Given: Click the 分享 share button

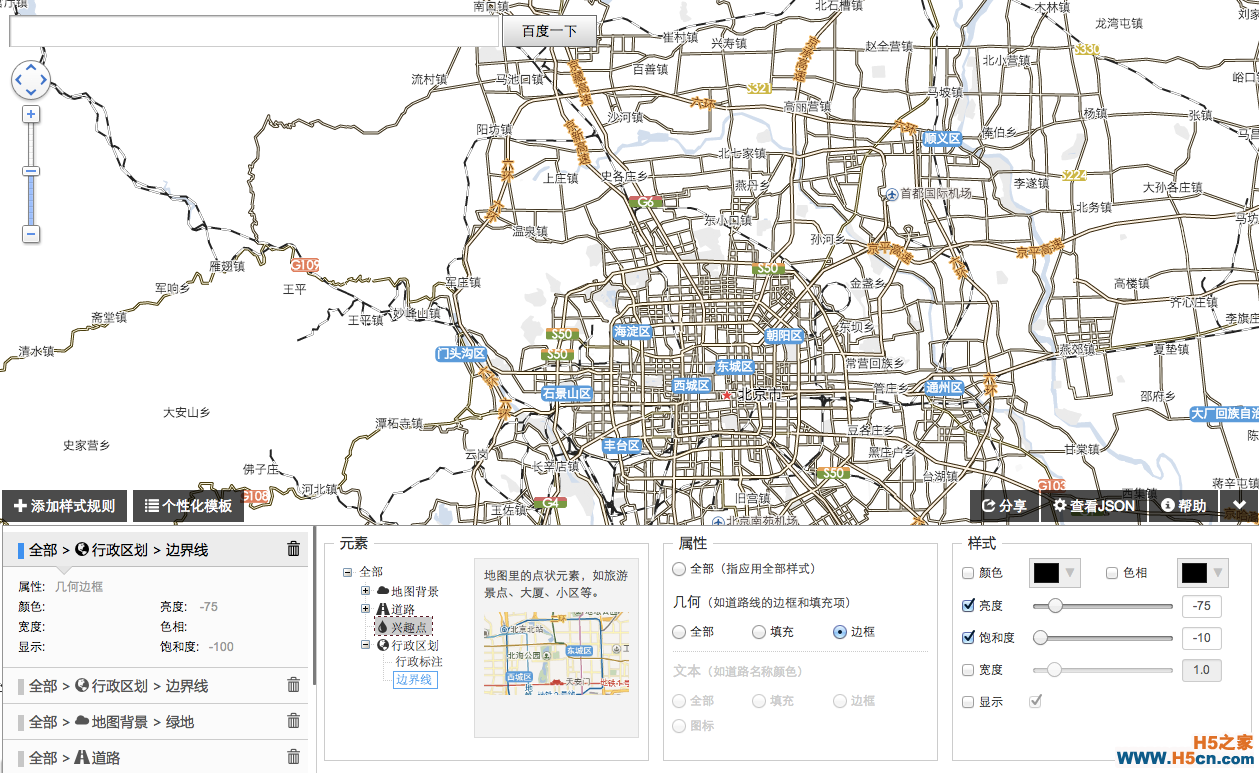Looking at the screenshot, I should 1004,505.
